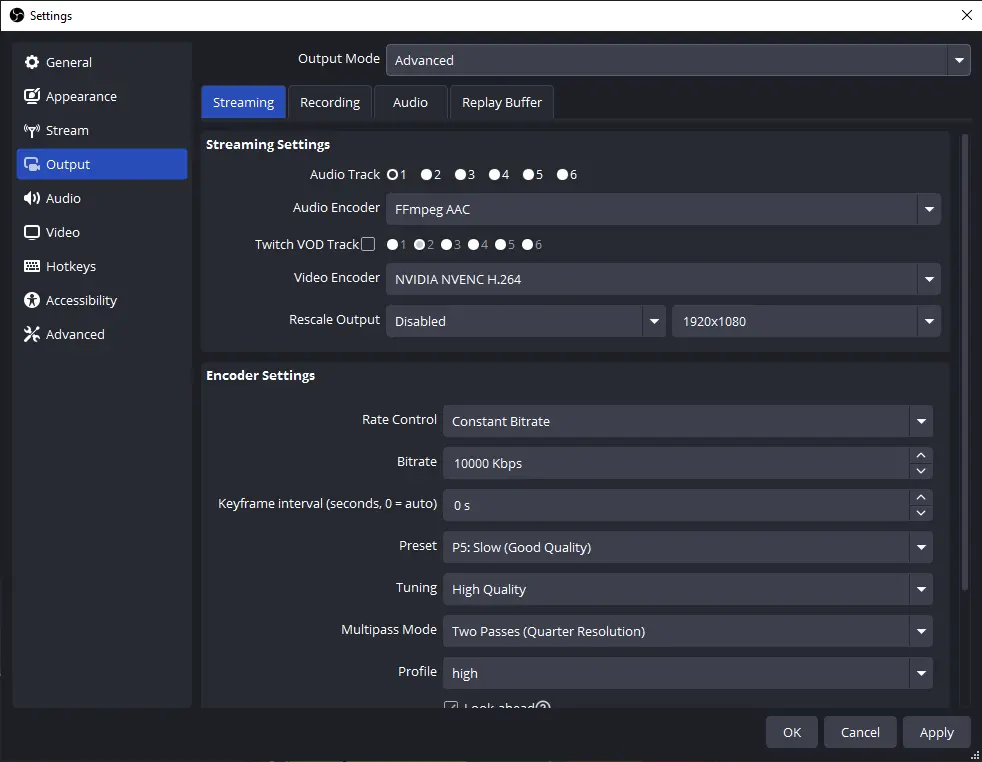982x762 pixels.
Task: Open the Tuning dropdown
Action: tap(688, 589)
